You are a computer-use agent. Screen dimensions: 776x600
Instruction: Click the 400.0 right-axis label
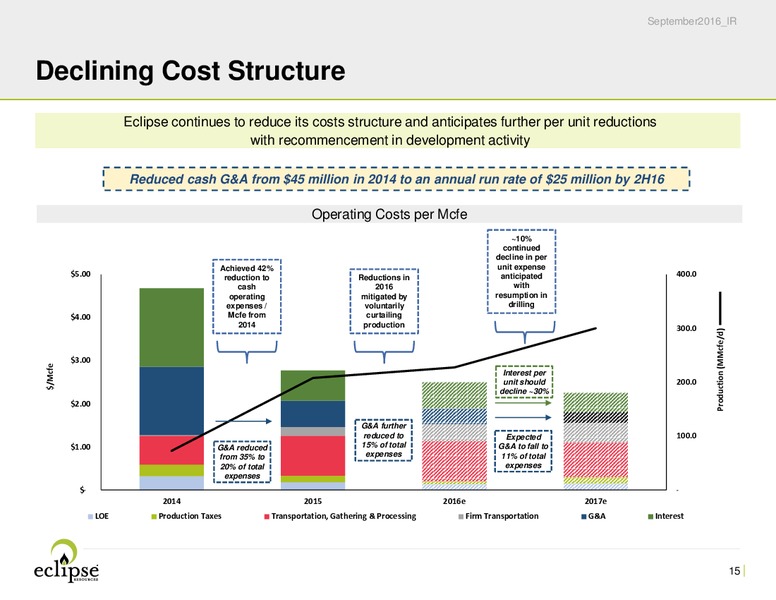[x=686, y=274]
